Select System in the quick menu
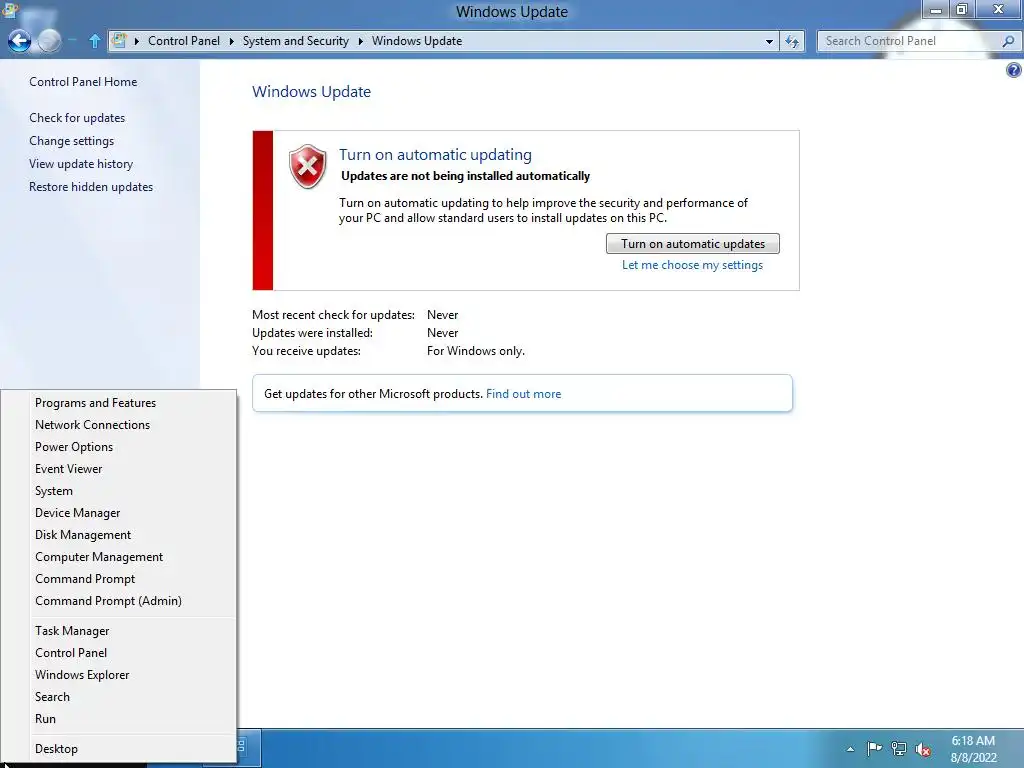Viewport: 1024px width, 768px height. 54,491
